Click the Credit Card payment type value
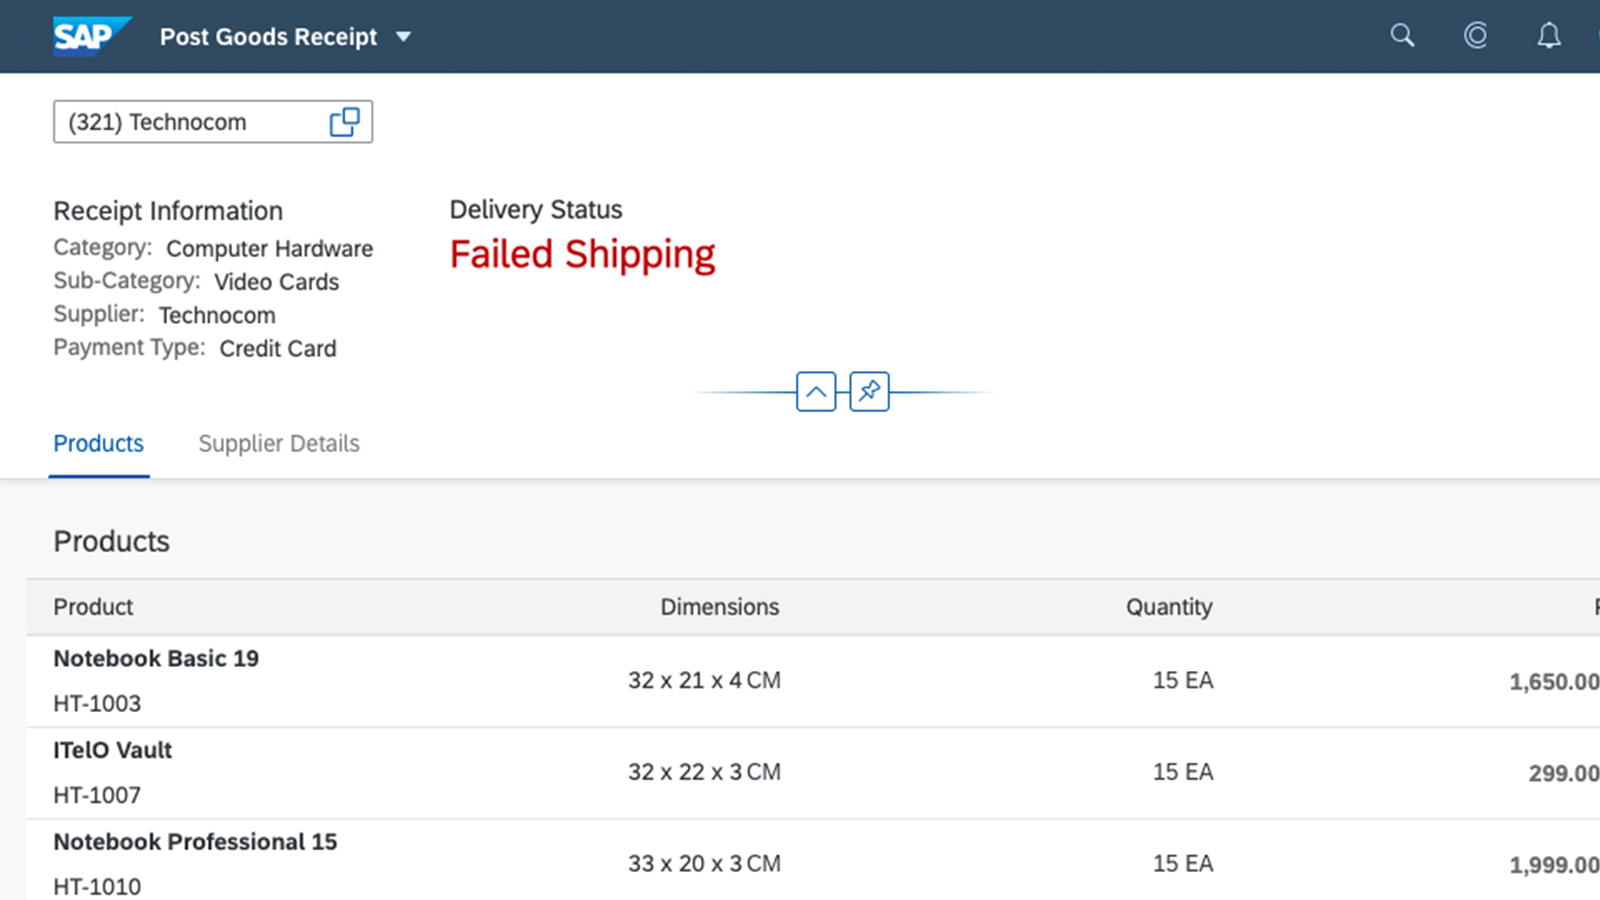Image resolution: width=1600 pixels, height=900 pixels. coord(278,349)
